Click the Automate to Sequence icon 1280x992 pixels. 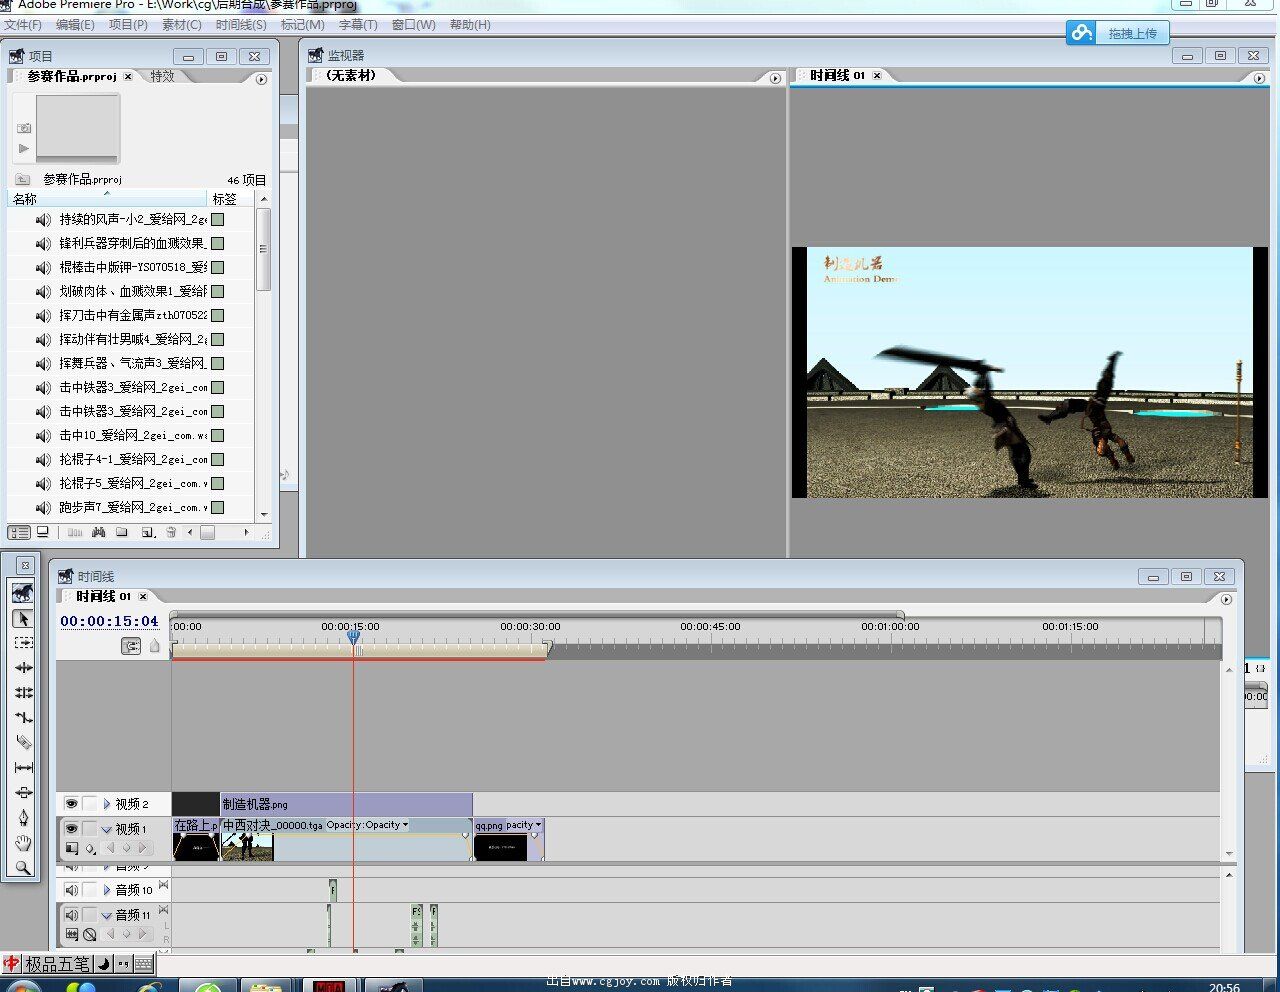tap(75, 532)
